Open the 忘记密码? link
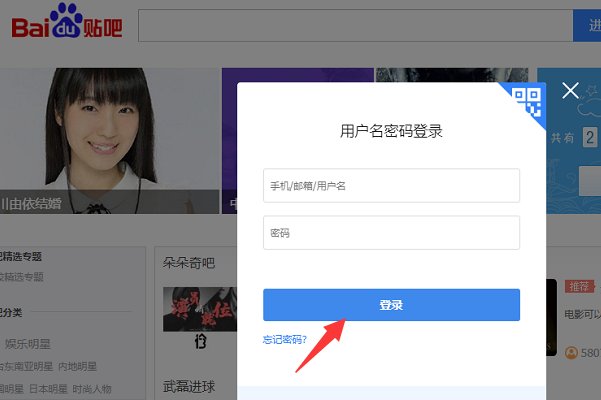This screenshot has height=400, width=601. 285,339
